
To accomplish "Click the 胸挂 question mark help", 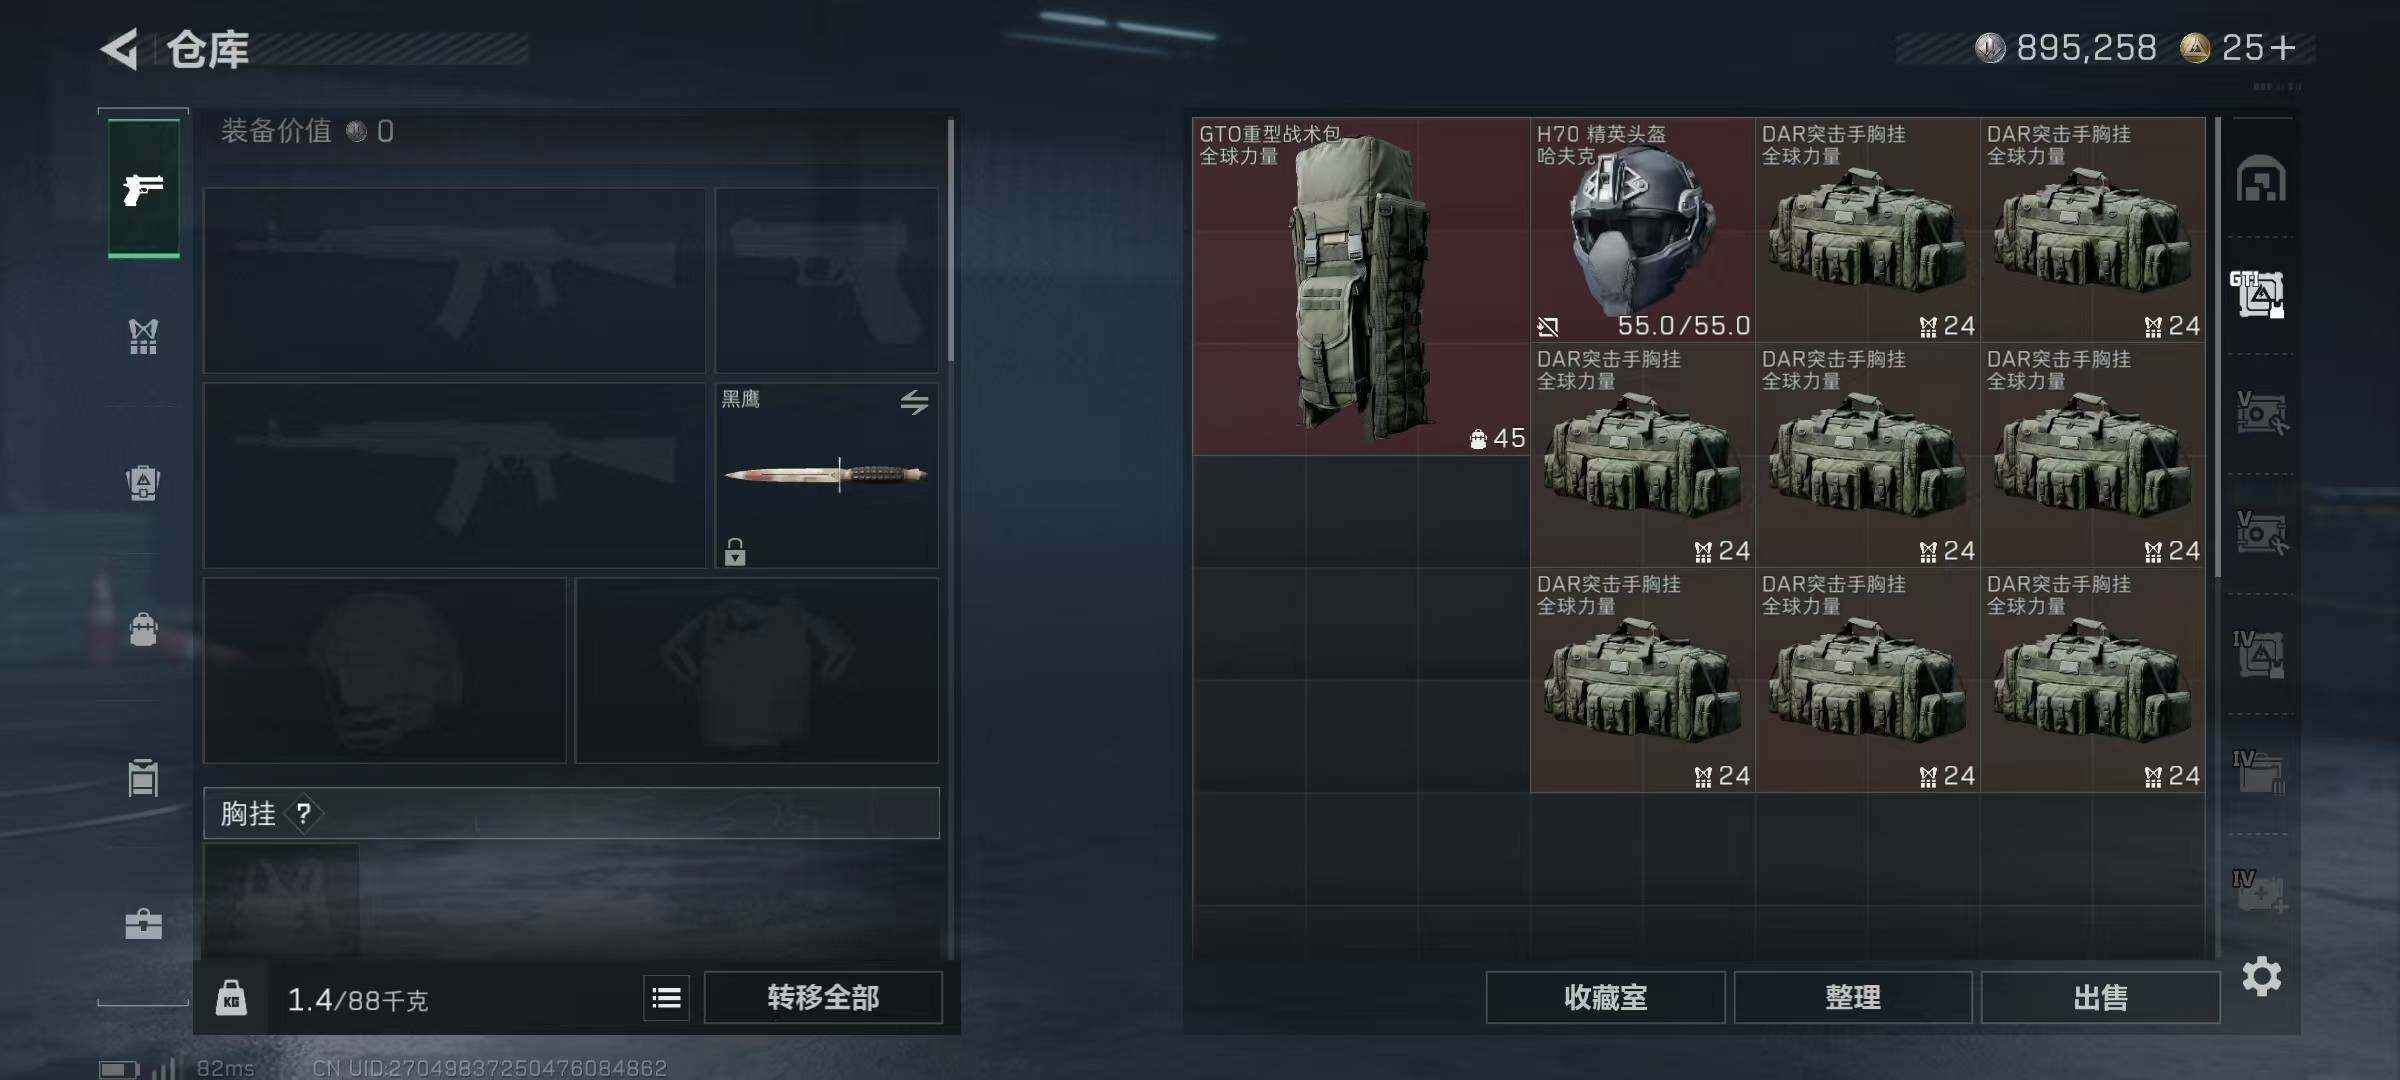I will pyautogui.click(x=304, y=814).
